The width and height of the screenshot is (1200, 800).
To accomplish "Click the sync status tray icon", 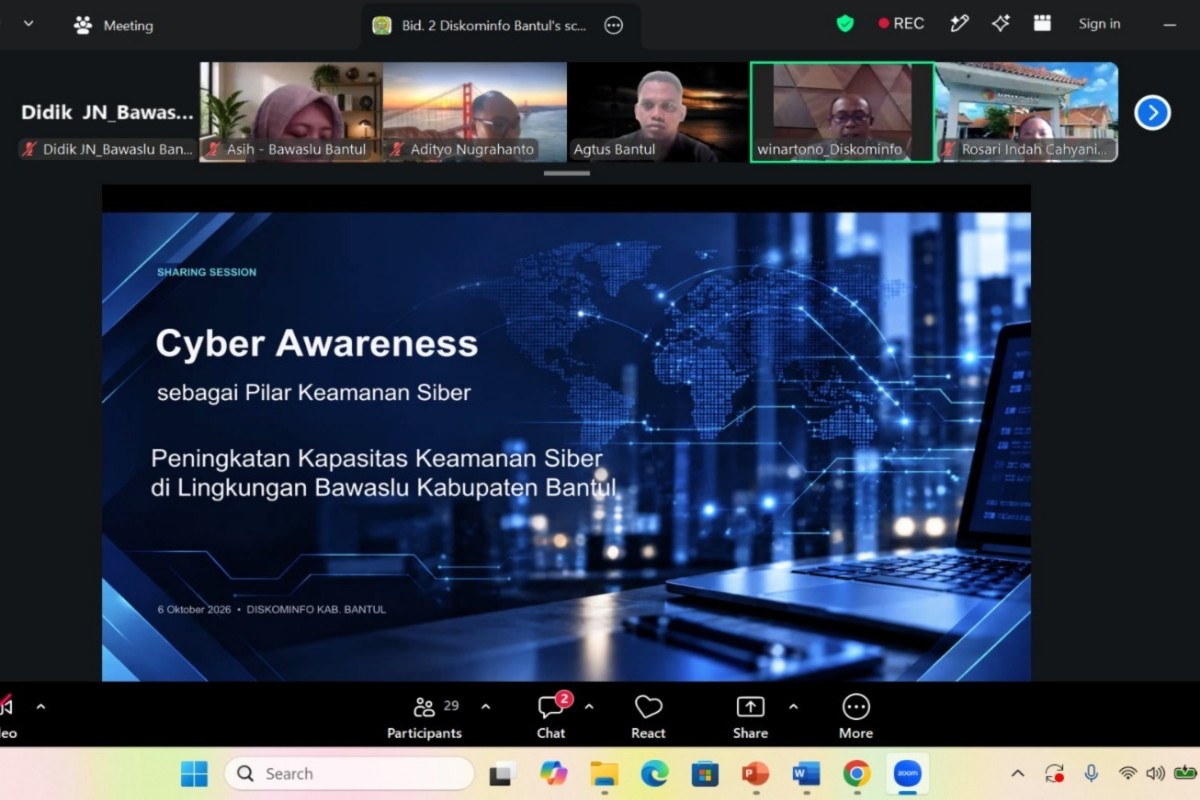I will (x=1054, y=773).
